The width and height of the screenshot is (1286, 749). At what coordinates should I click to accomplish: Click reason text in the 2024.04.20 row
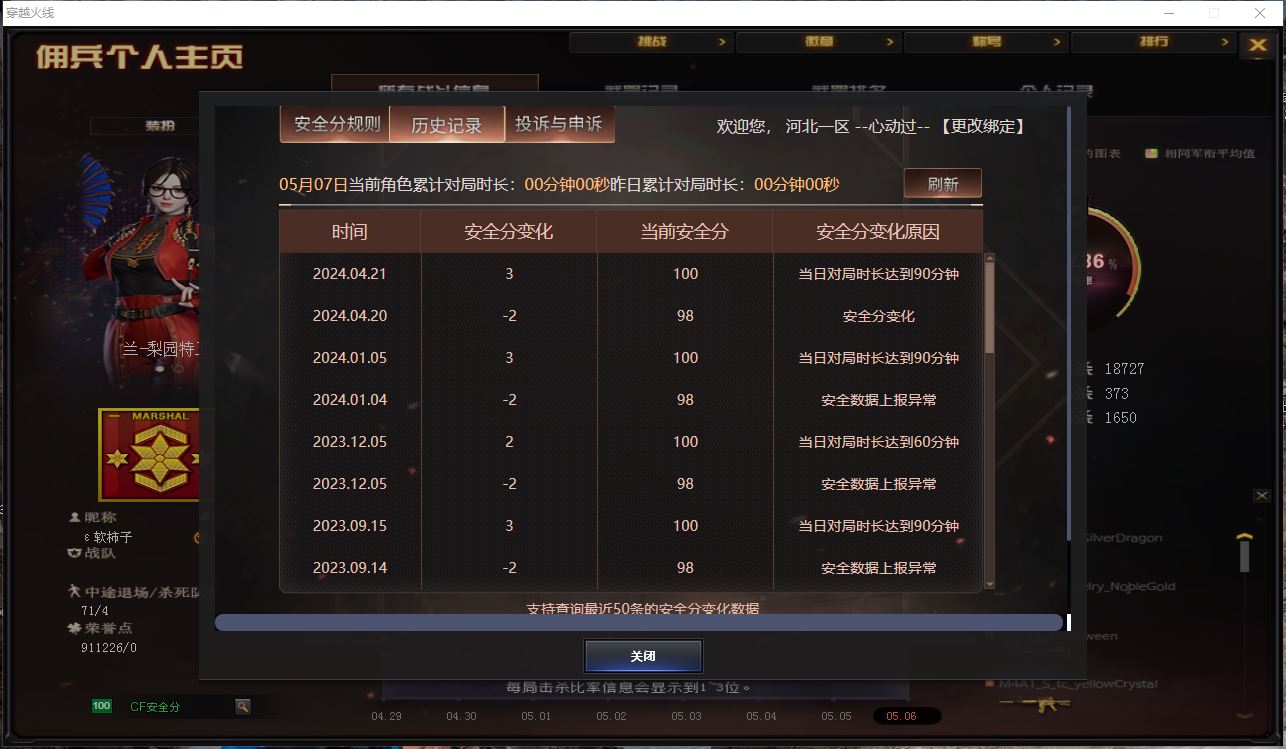pos(879,316)
